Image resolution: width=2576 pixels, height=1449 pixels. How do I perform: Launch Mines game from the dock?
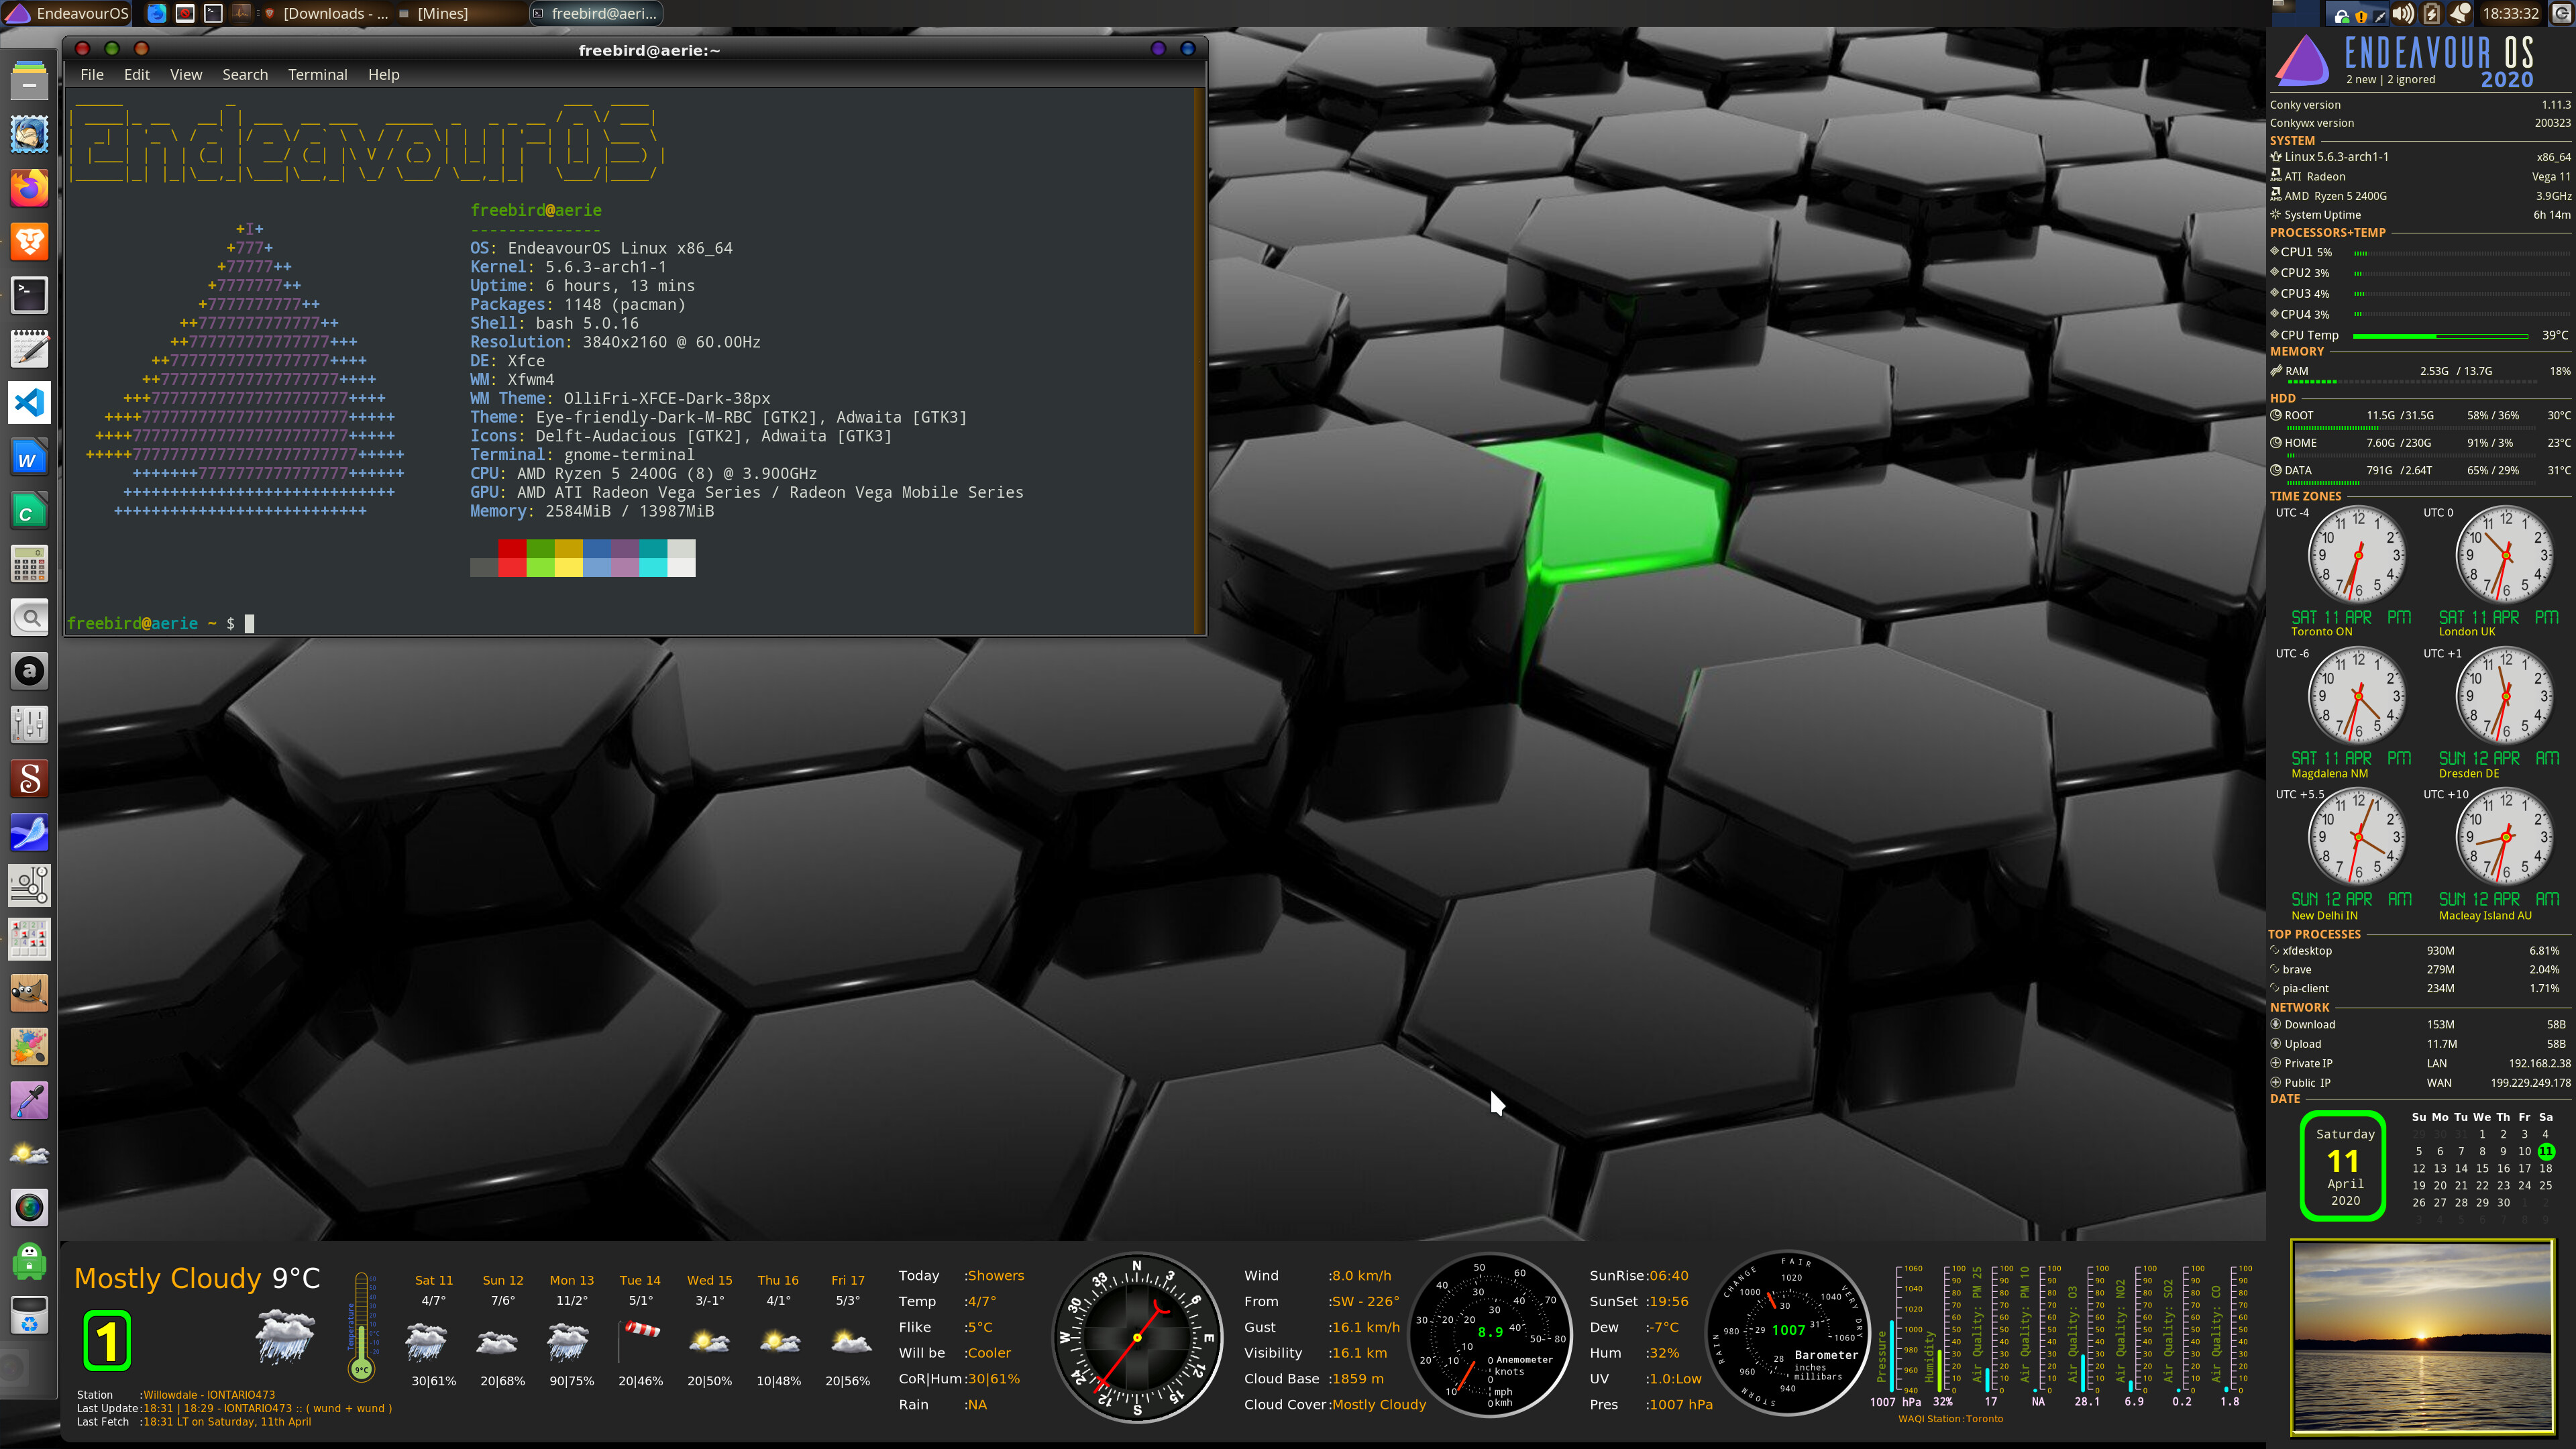29,939
